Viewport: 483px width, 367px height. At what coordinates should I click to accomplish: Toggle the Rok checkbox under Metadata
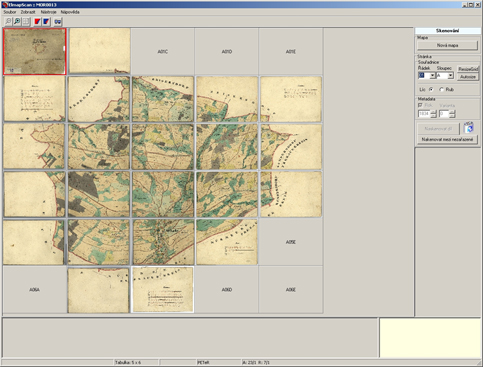(x=420, y=105)
